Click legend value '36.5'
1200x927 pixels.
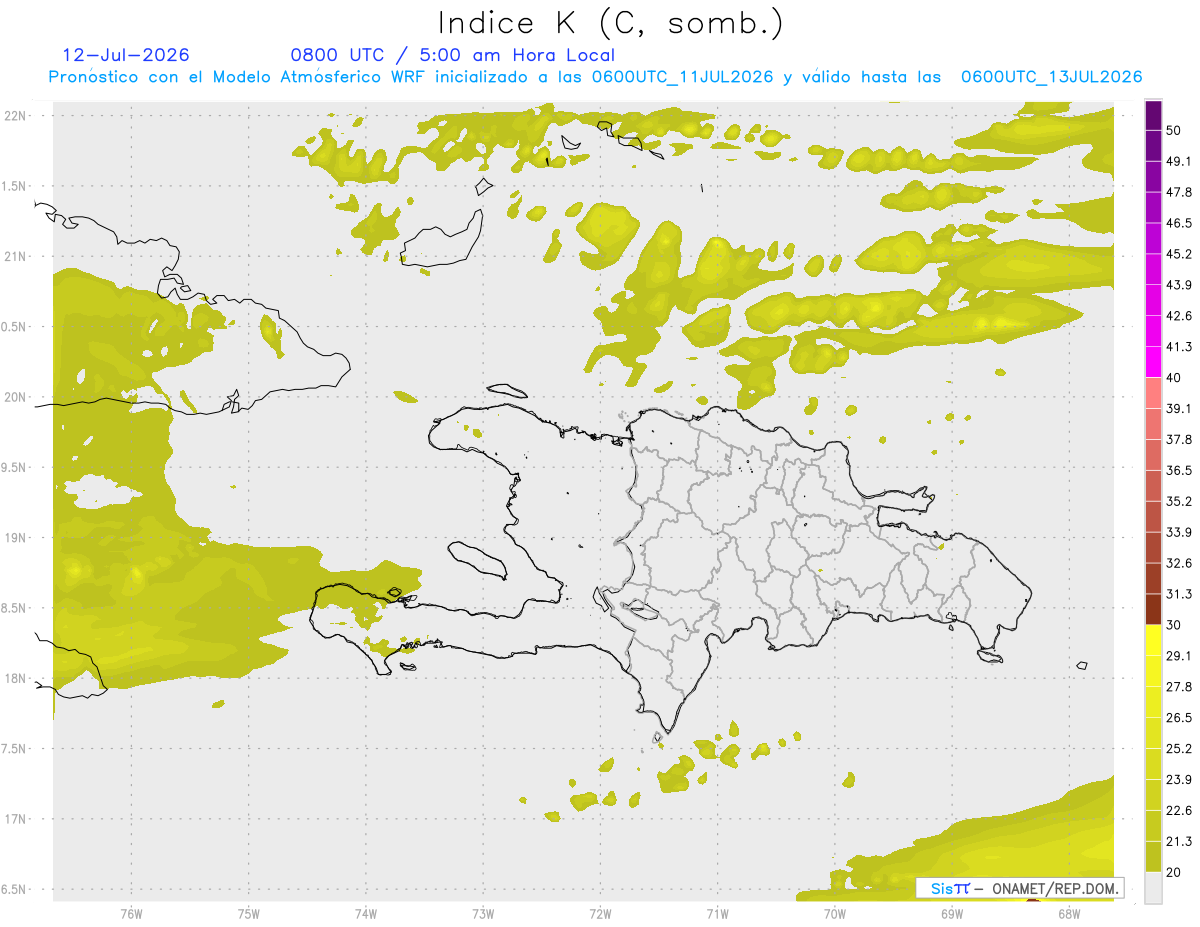tap(1179, 470)
